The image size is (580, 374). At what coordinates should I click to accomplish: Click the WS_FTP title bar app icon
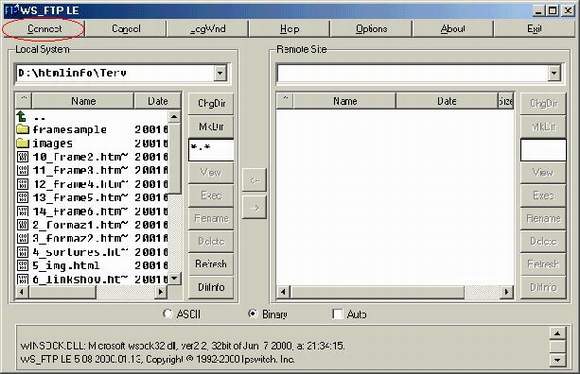(11, 10)
